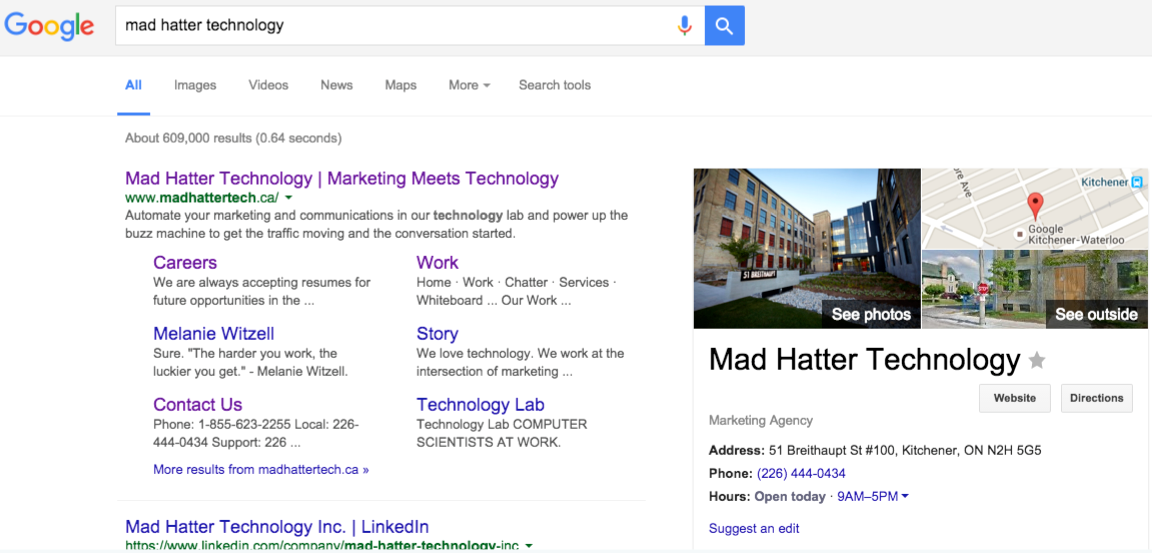Open See photos building thumbnail
This screenshot has height=553, width=1152.
click(x=807, y=248)
